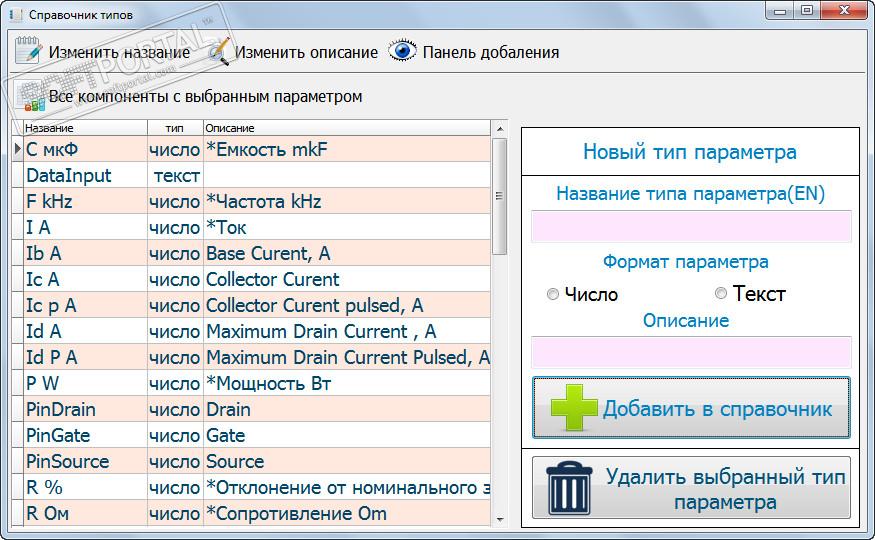This screenshot has height=540, width=875.
Task: Maximize the Справочник типов window
Action: tap(807, 11)
